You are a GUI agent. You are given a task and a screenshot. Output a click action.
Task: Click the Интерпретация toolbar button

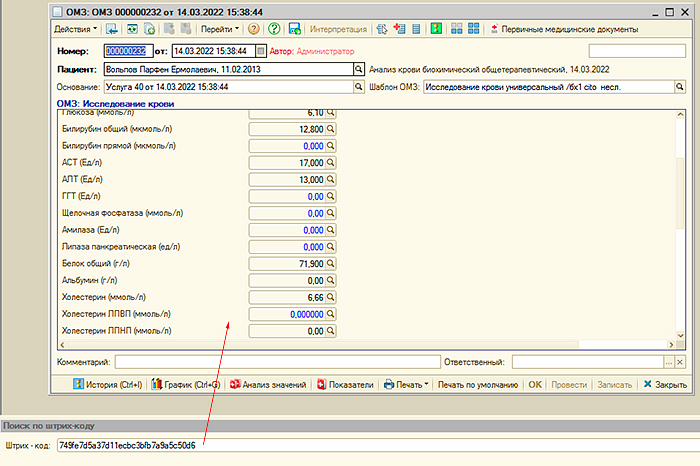pyautogui.click(x=339, y=29)
